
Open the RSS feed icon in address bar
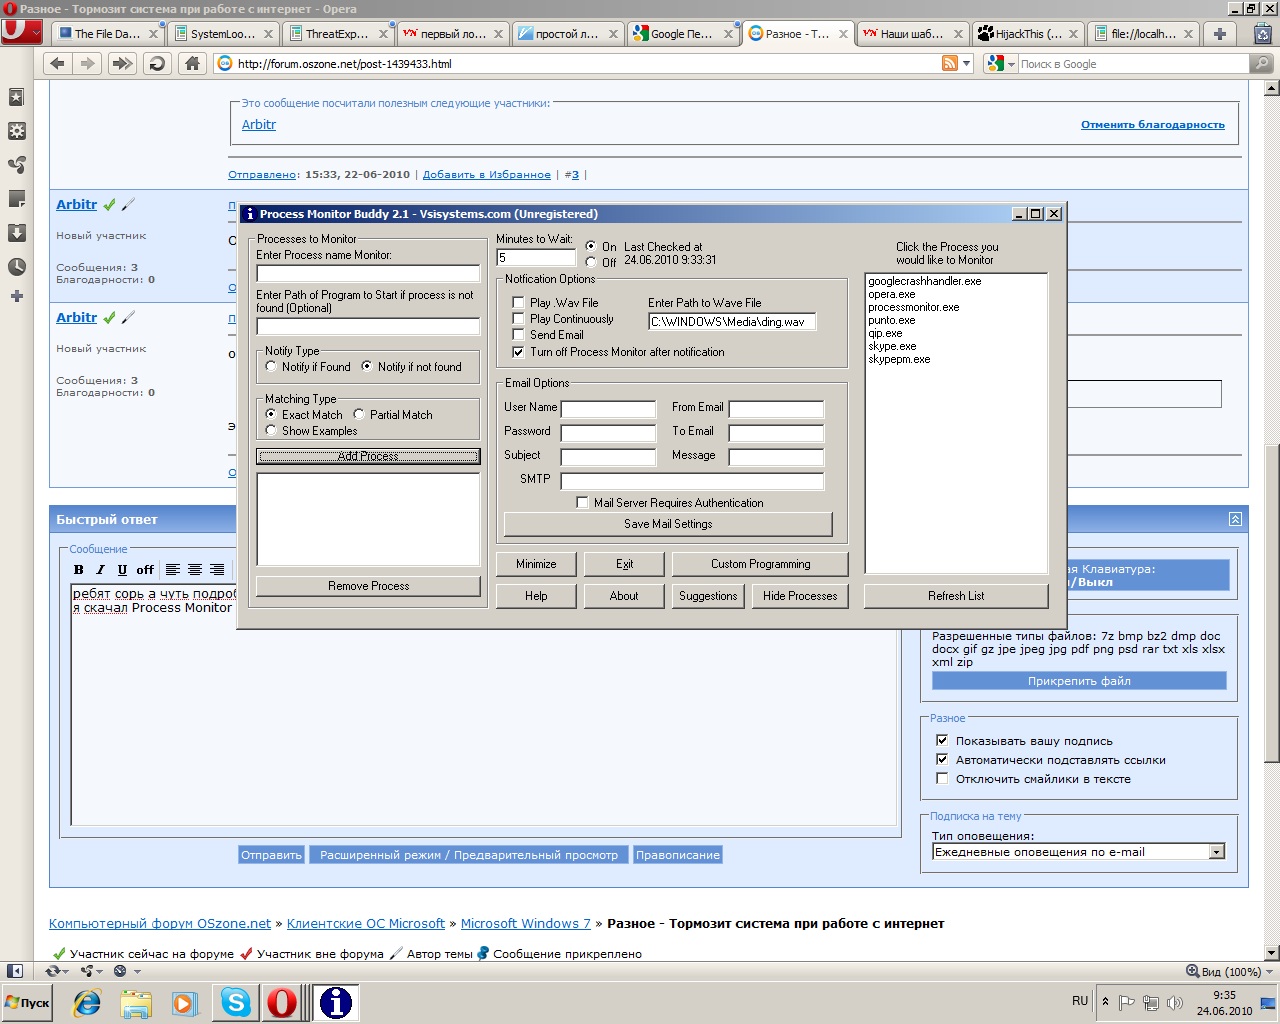(949, 64)
